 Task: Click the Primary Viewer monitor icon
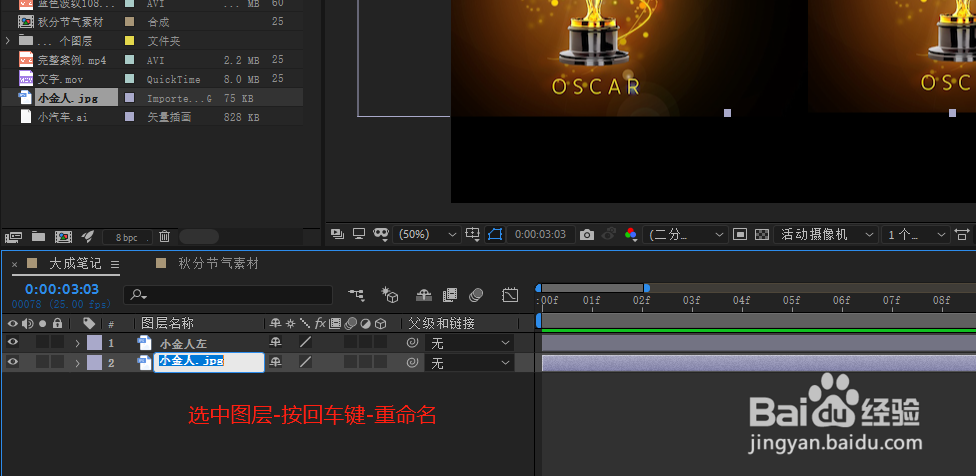359,234
